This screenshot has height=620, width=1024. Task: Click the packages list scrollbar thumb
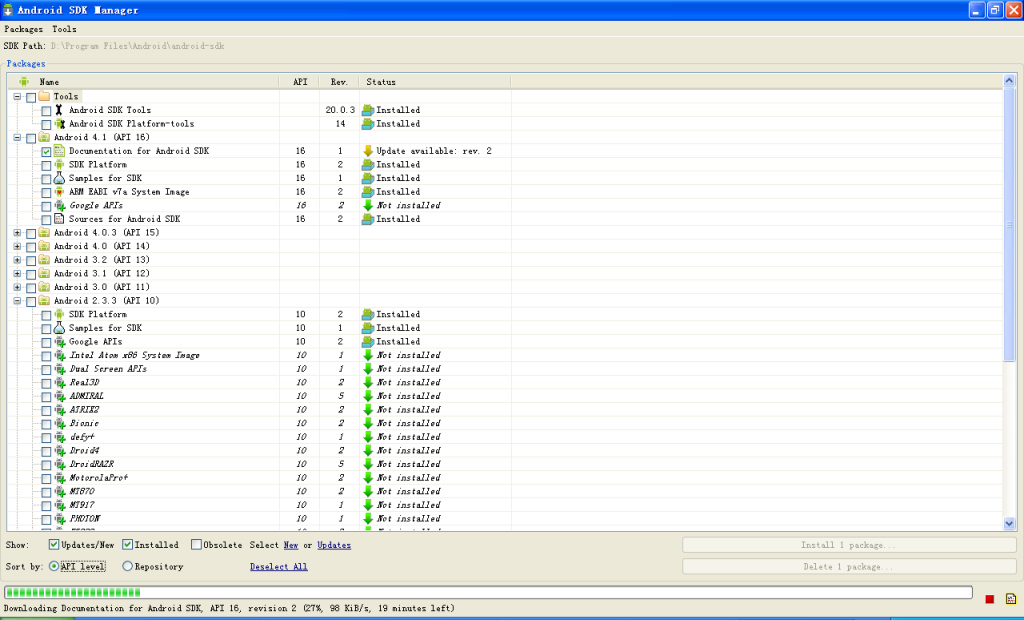(1009, 225)
